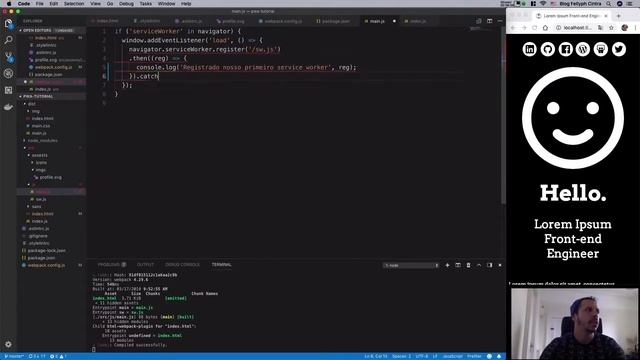Viewport: 640px width, 360px height.
Task: Open the Debug Console panel tab
Action: pos(182,265)
